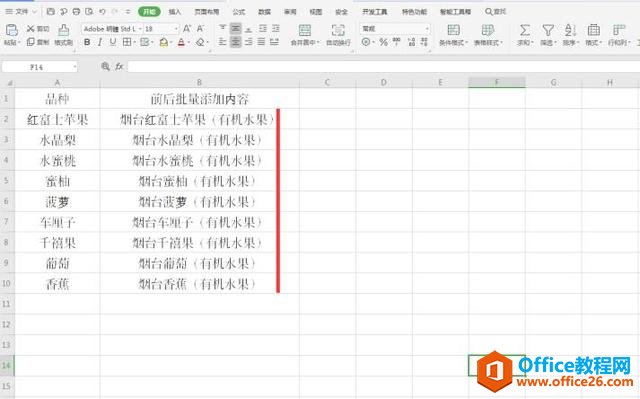Click the Rows and Columns (行和列) icon

(619, 30)
